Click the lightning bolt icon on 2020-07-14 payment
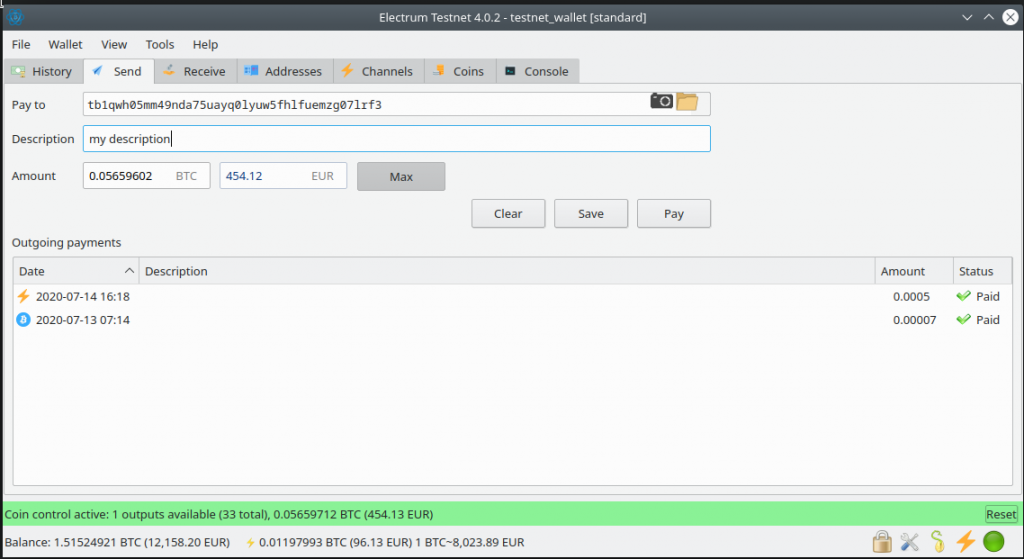 point(24,296)
